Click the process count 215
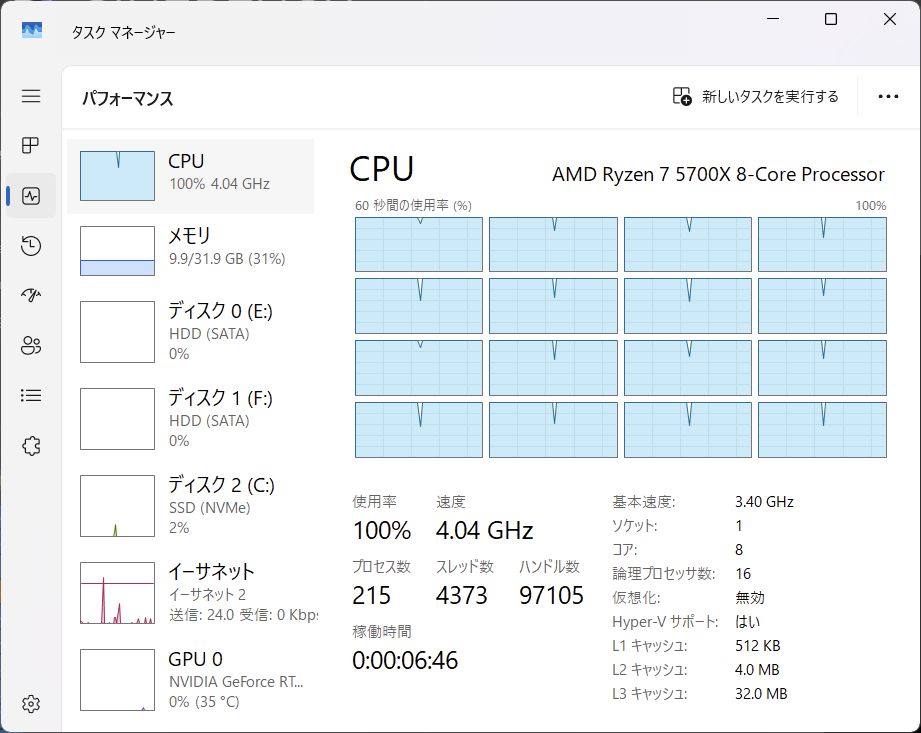The width and height of the screenshot is (921, 733). tap(371, 595)
